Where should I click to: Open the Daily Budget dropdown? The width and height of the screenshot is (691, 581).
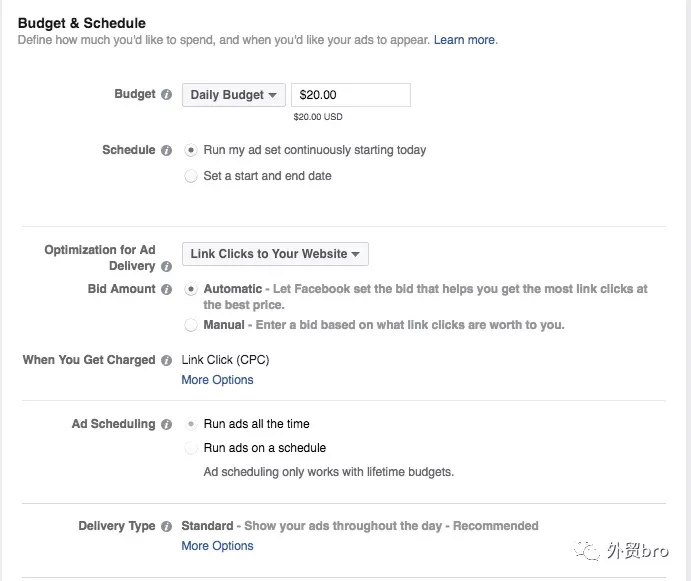[x=234, y=95]
